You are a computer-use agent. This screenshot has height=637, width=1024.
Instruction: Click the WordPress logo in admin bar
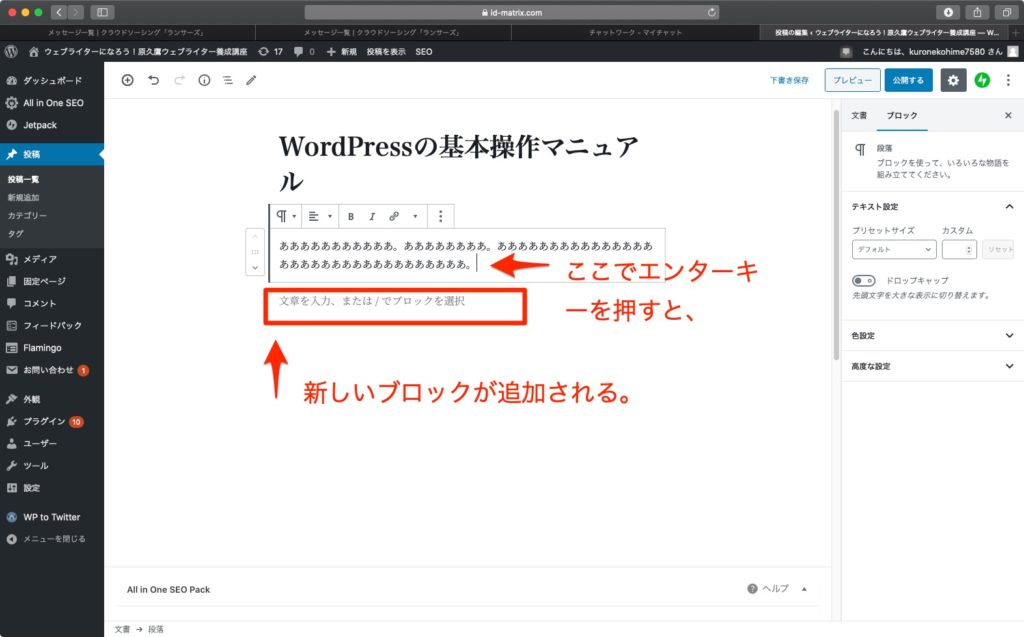click(x=11, y=52)
